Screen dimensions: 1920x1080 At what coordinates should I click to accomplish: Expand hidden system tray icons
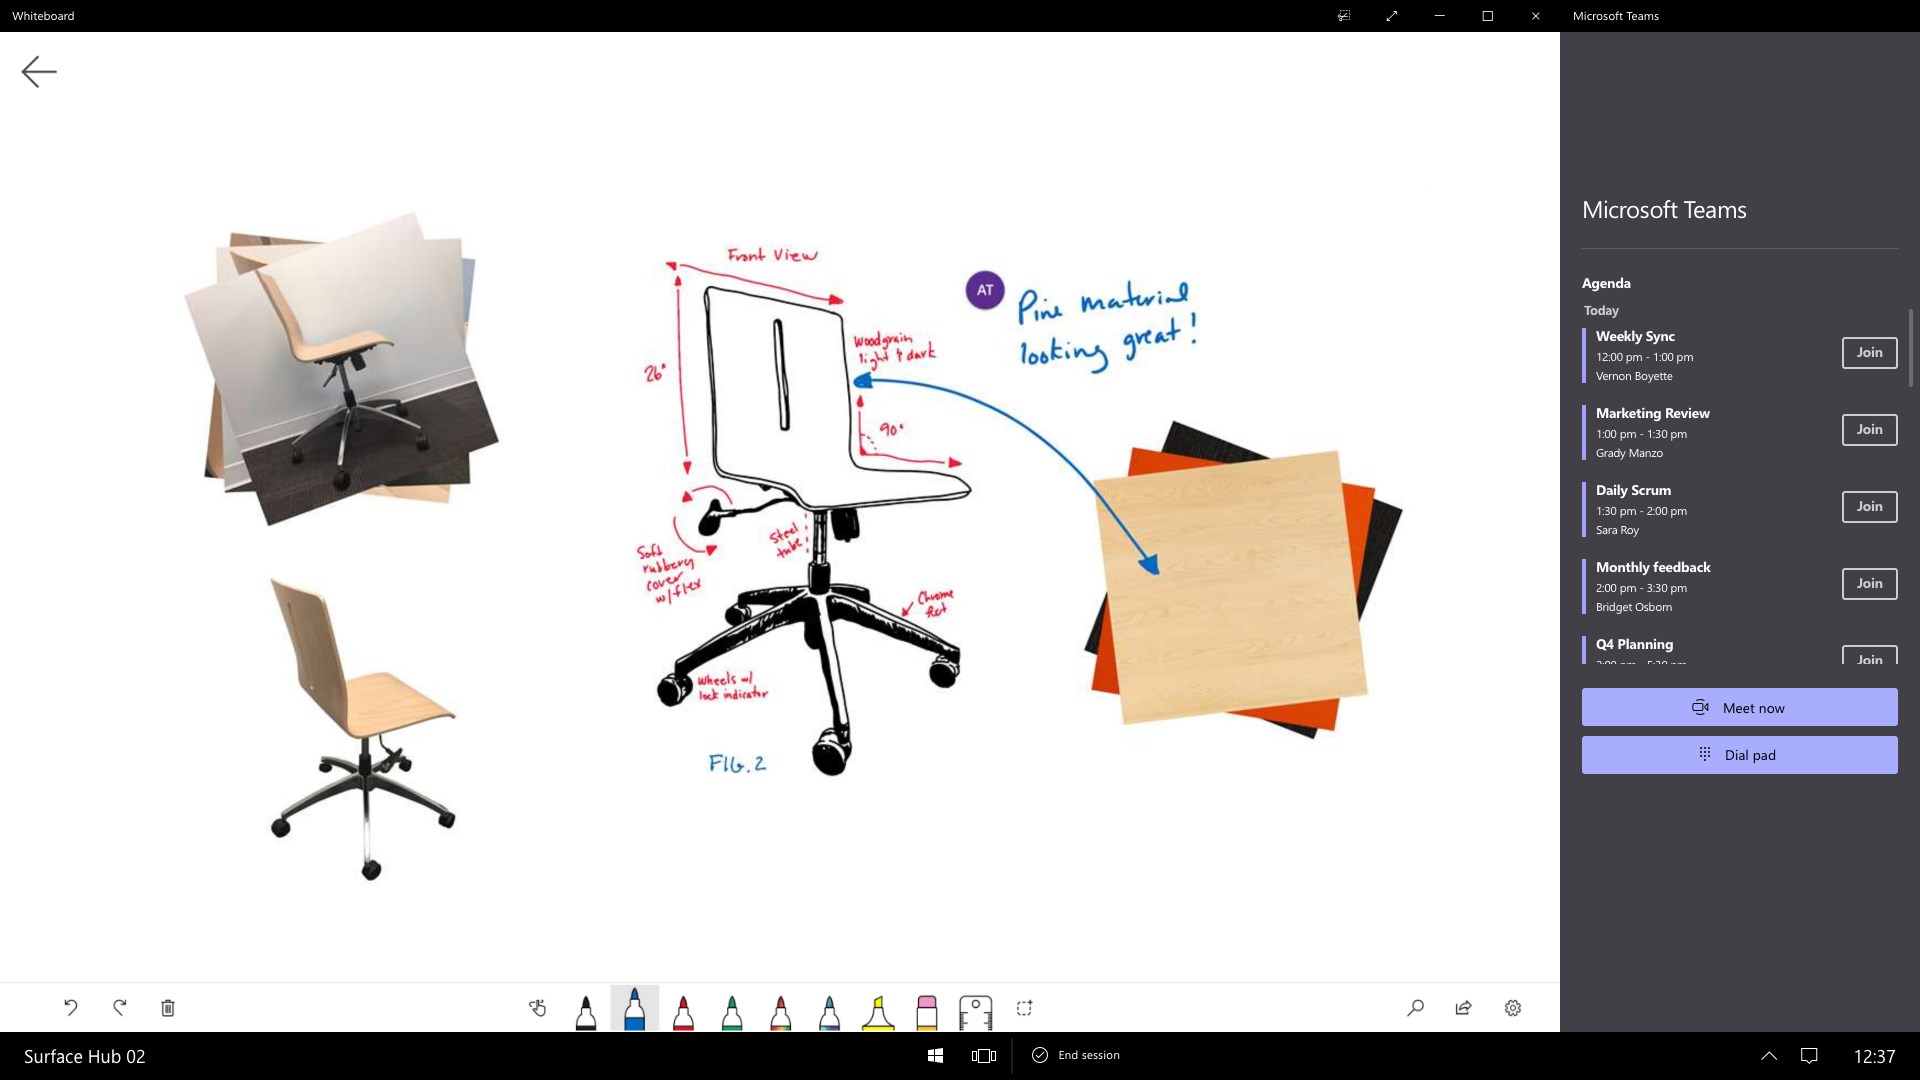coord(1768,1055)
